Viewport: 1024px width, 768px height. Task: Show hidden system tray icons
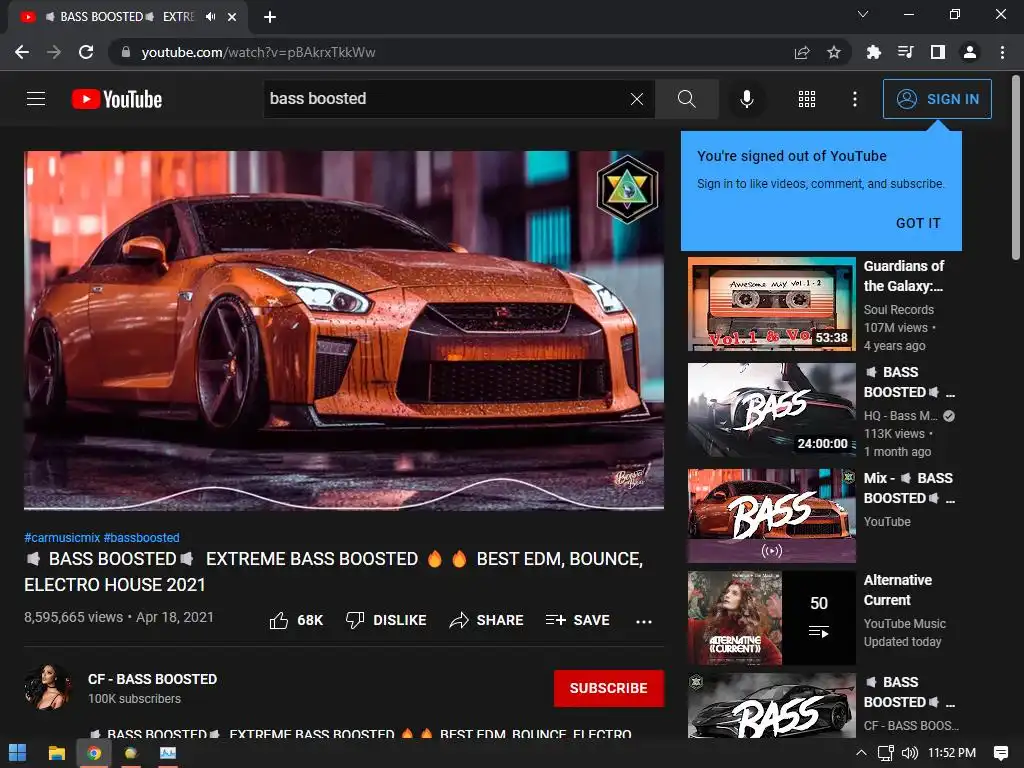[861, 753]
